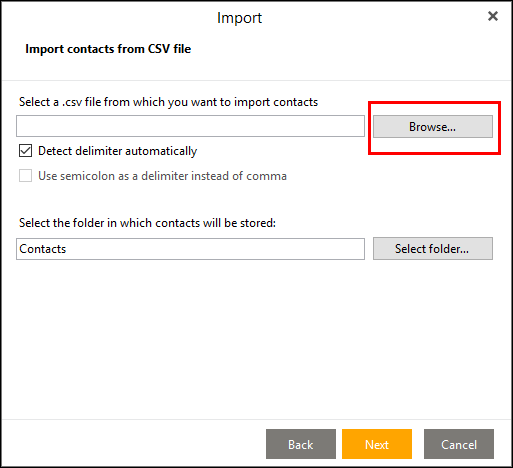Uncheck the Detect delimiter automatically checkbox
Screen dimensions: 513x468
(x=26, y=151)
